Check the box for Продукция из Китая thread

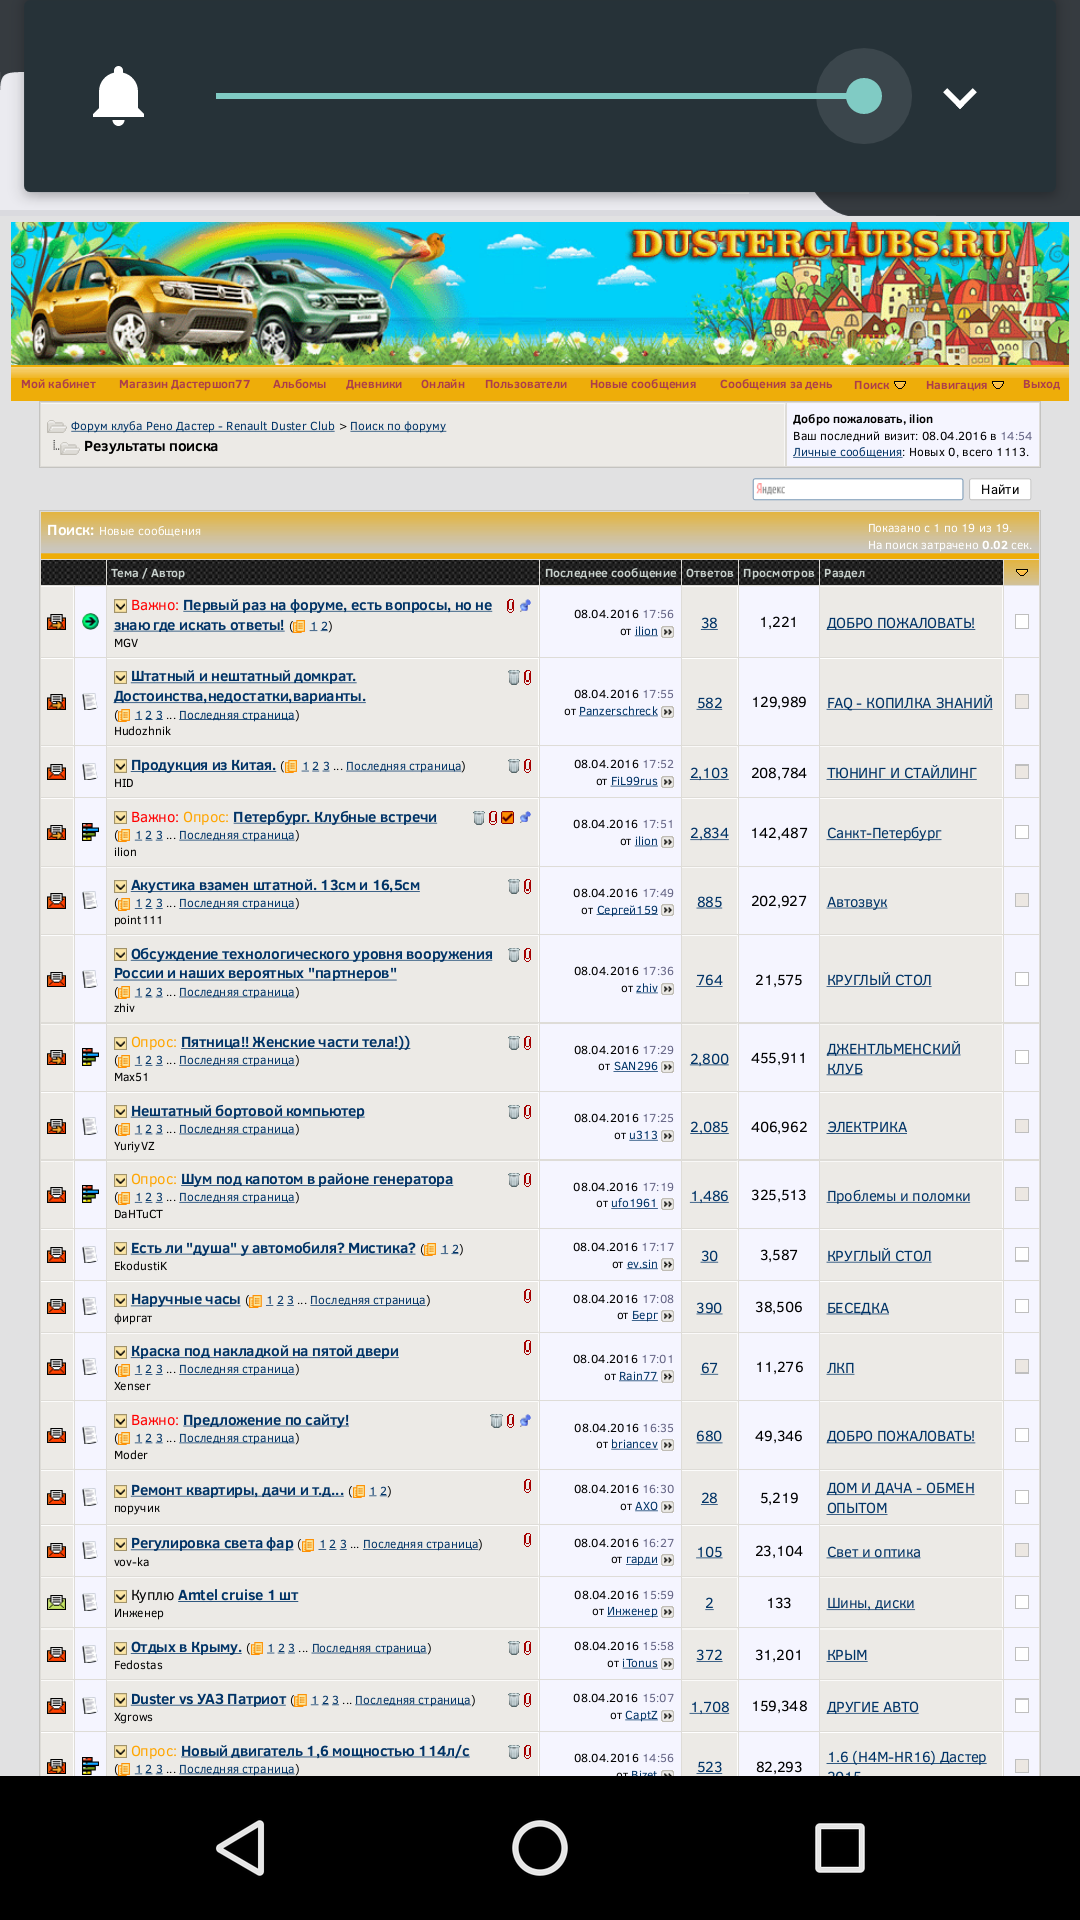pos(1022,771)
